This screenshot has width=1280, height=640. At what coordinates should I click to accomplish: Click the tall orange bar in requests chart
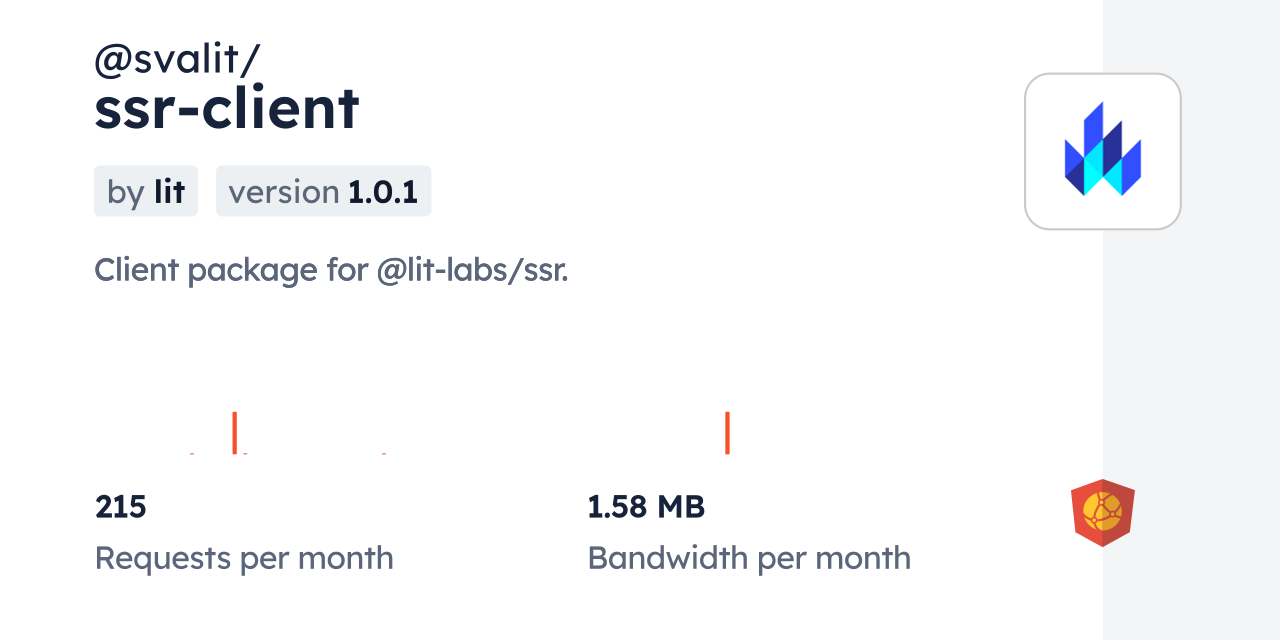click(234, 432)
